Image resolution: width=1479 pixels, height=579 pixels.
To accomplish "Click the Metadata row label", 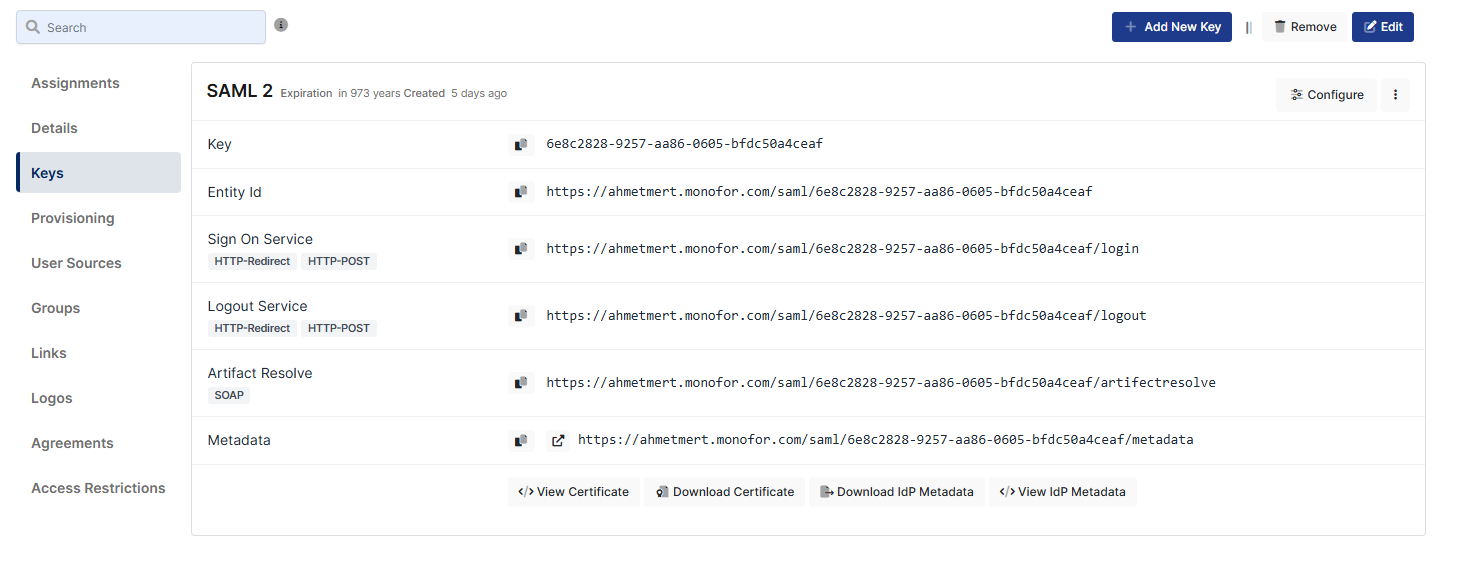I will 239,440.
